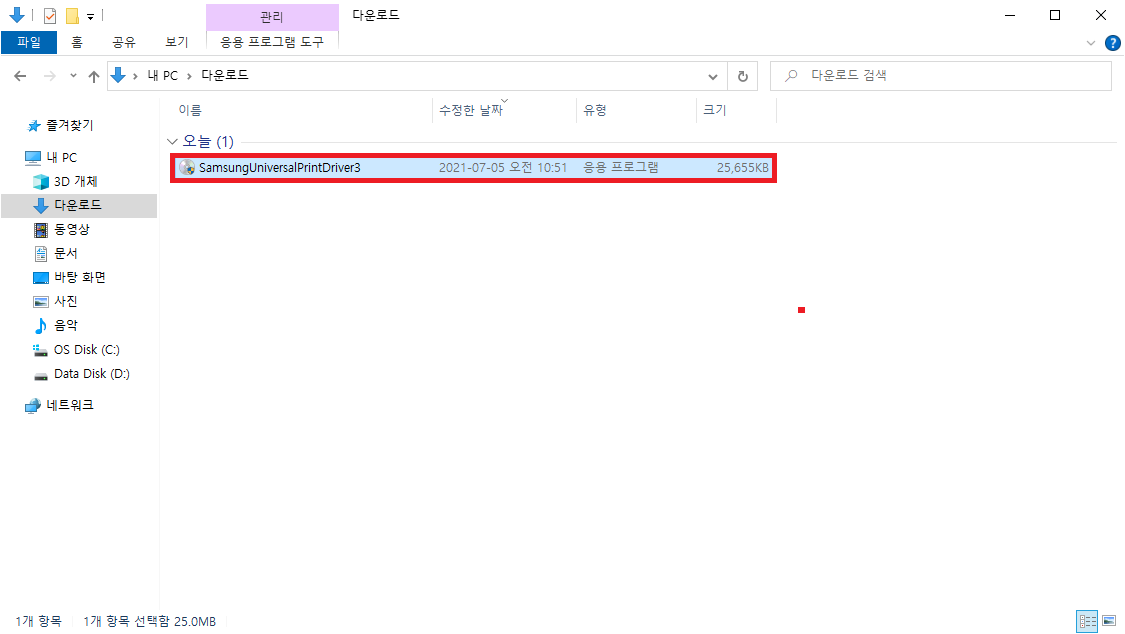1125x634 pixels.
Task: Click the 응용 프로그램 type cell
Action: click(x=621, y=168)
